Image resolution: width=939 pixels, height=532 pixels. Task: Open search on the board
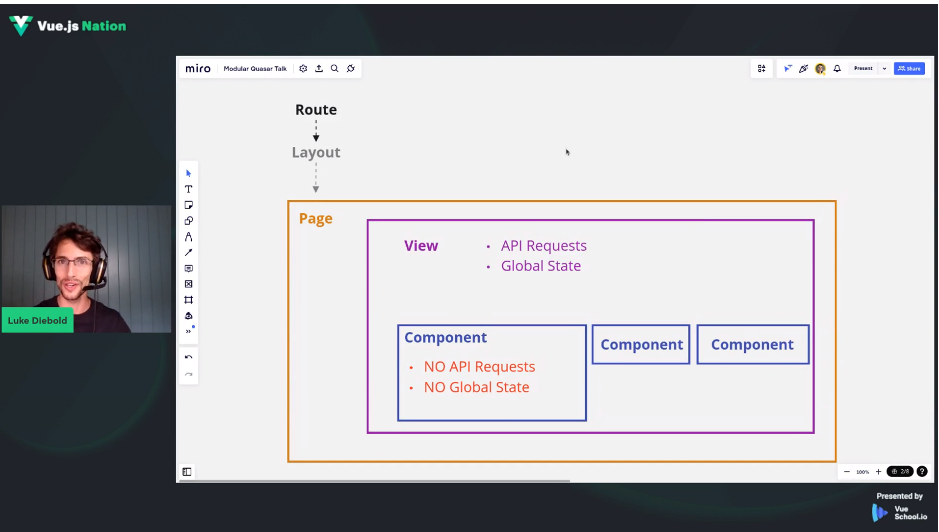(x=335, y=69)
